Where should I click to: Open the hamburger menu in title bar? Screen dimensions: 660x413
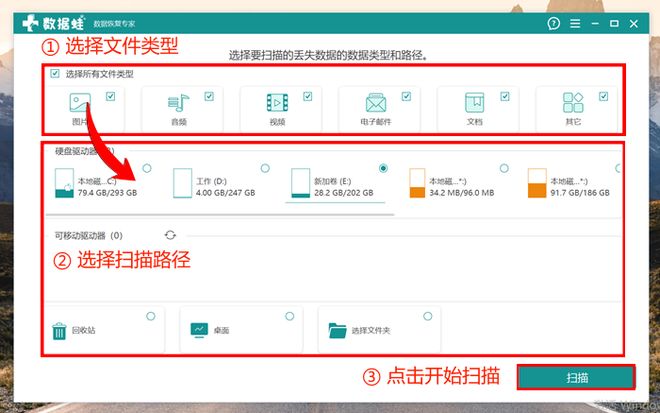click(x=575, y=24)
